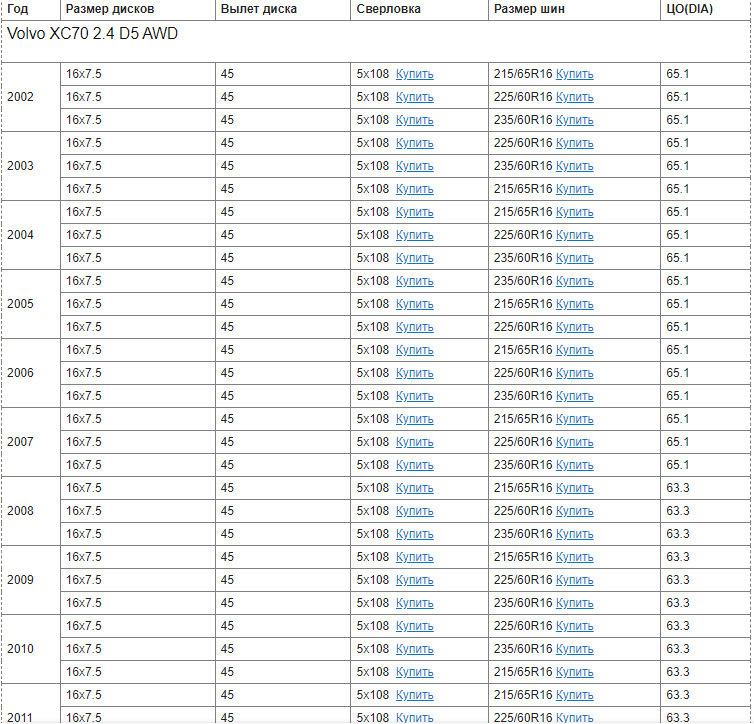
Task: Click Купить next to 215/65R16 in 2006
Action: click(x=575, y=350)
